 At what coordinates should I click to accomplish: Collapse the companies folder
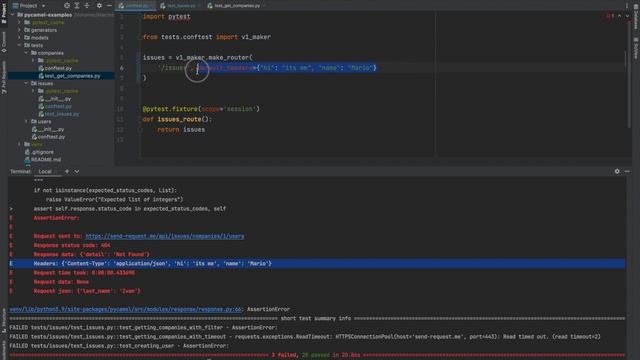[x=27, y=53]
